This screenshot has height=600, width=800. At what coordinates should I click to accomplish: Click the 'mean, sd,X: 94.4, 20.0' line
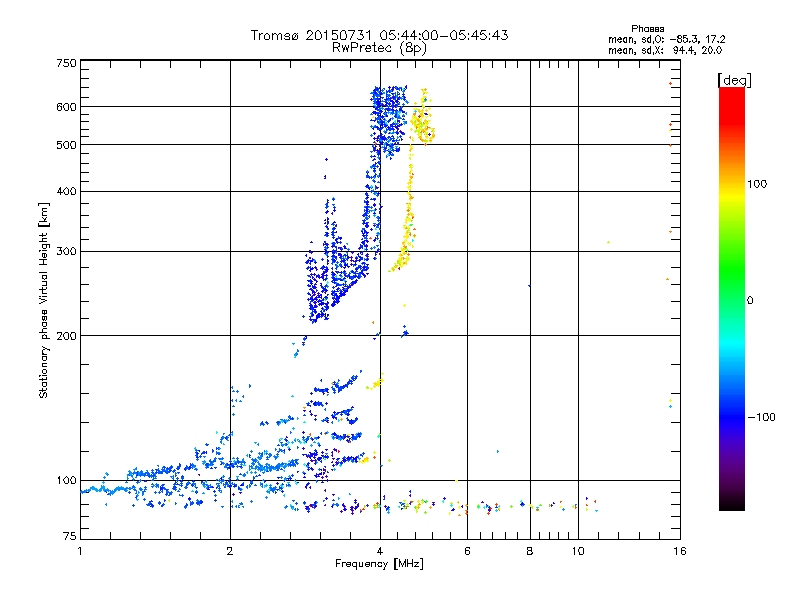665,50
